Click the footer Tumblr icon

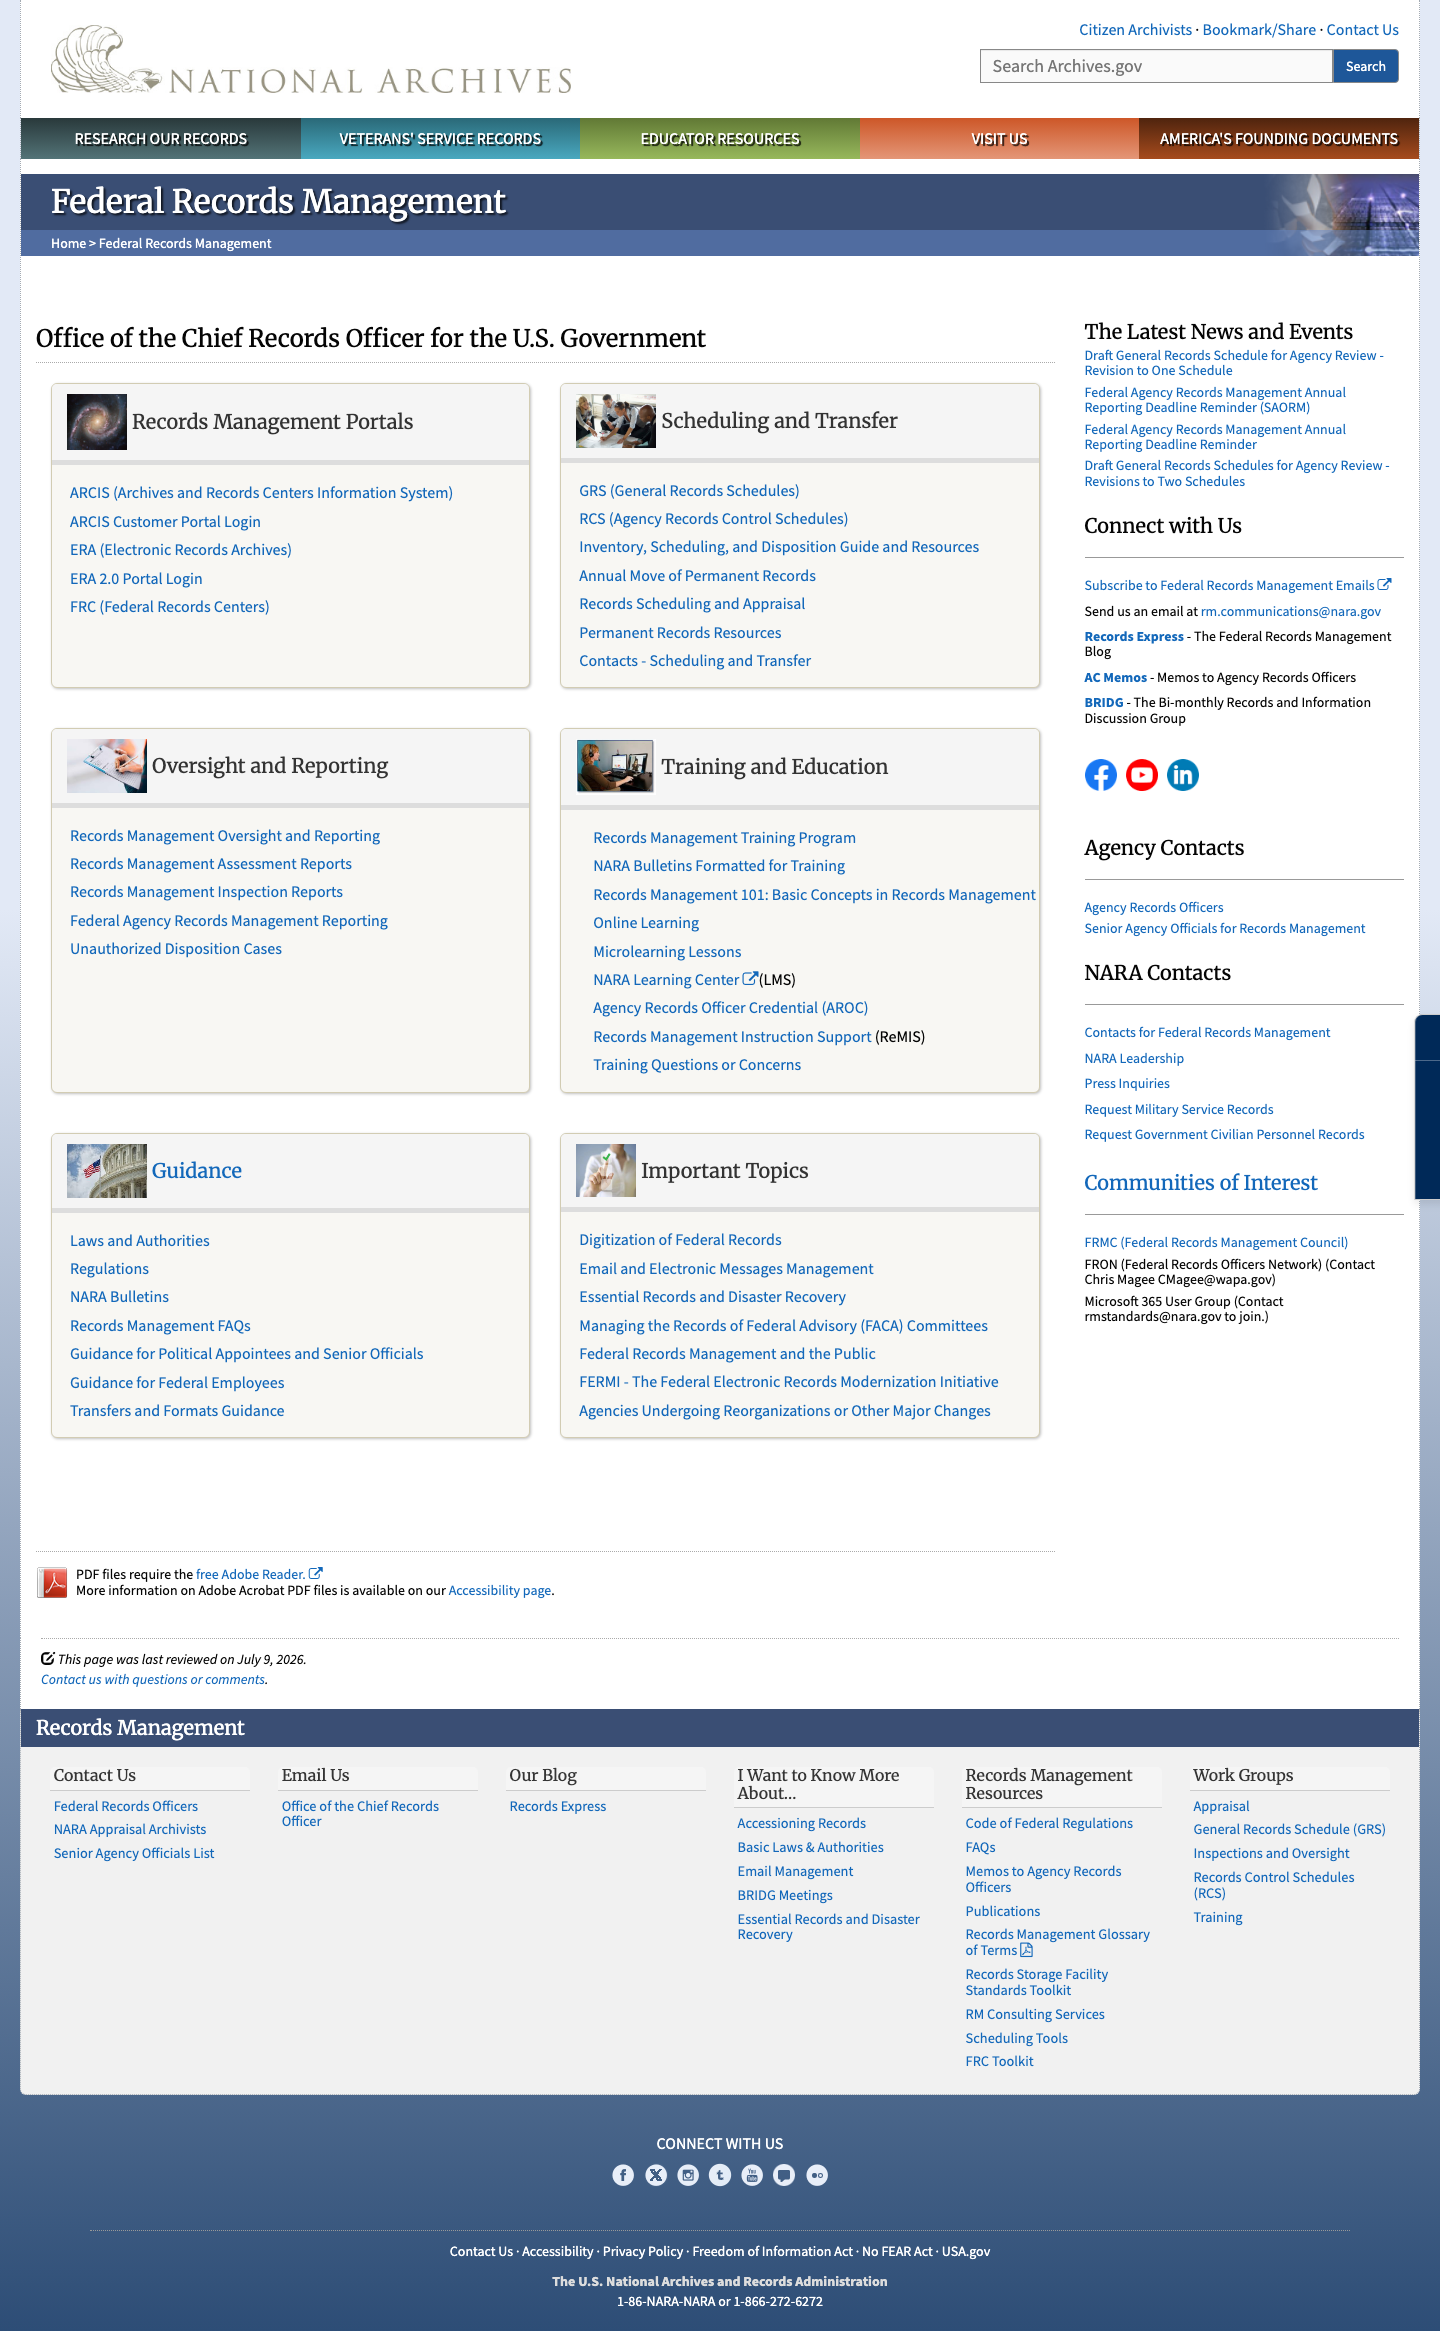click(x=720, y=2175)
